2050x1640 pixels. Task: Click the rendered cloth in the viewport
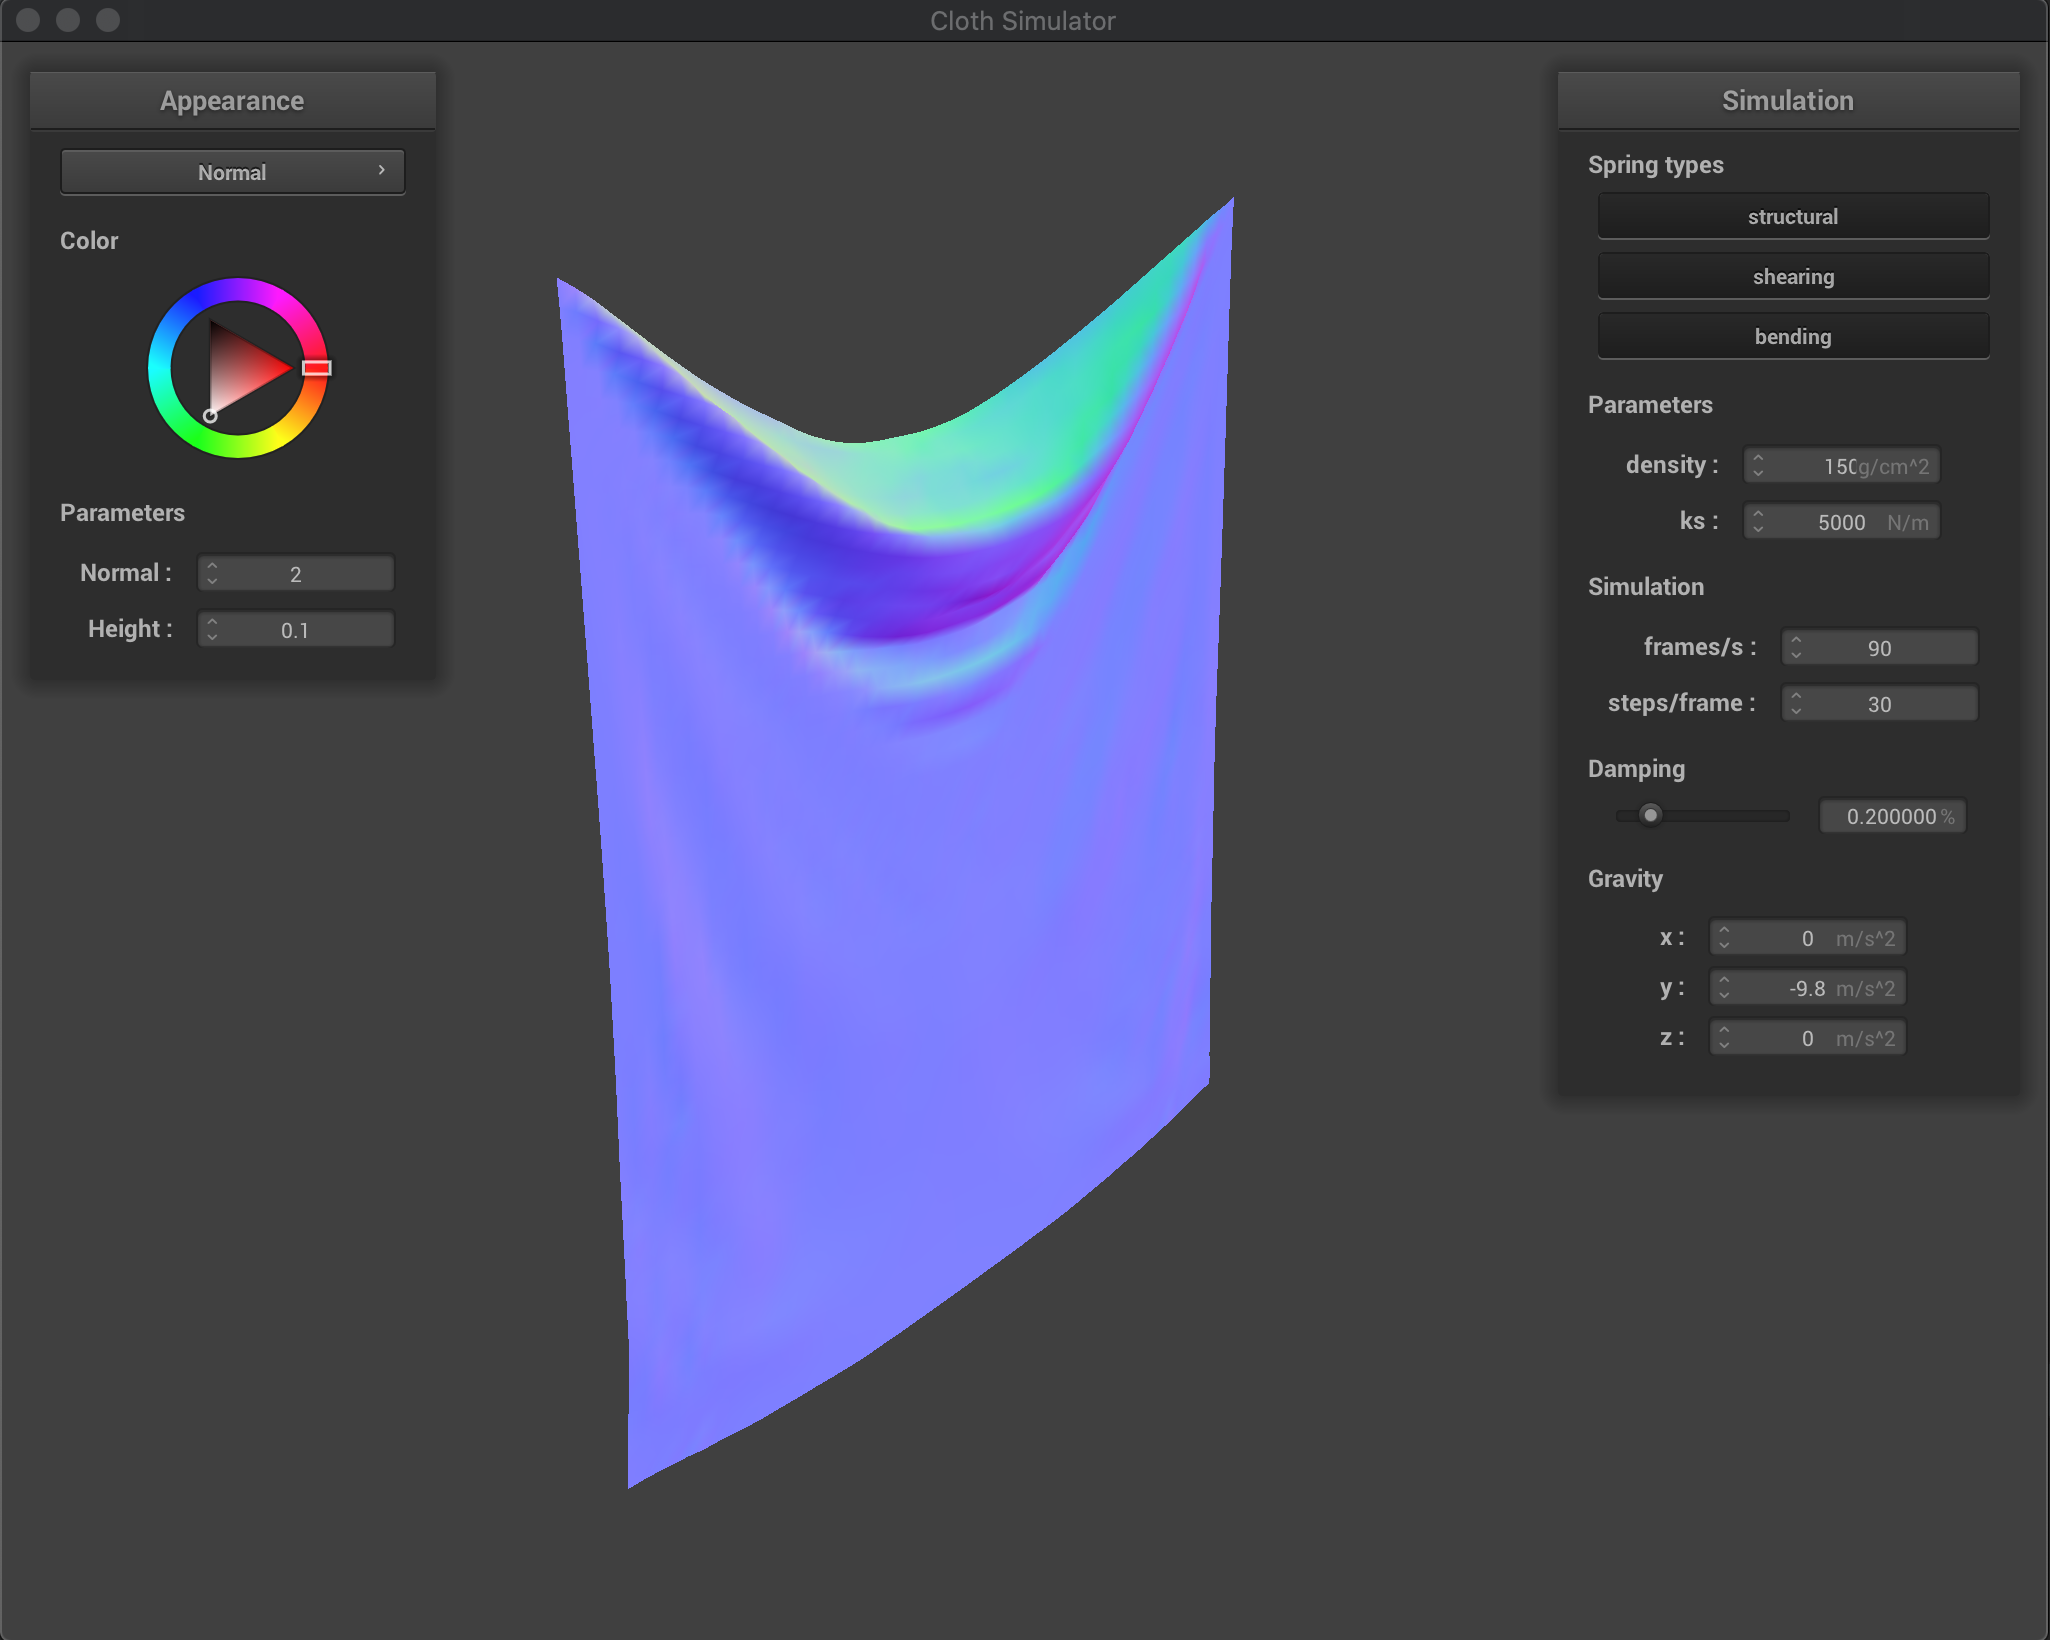(x=900, y=900)
